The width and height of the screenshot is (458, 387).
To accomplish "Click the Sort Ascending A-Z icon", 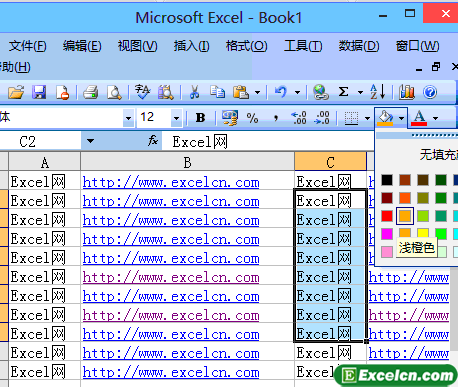I will pyautogui.click(x=378, y=92).
